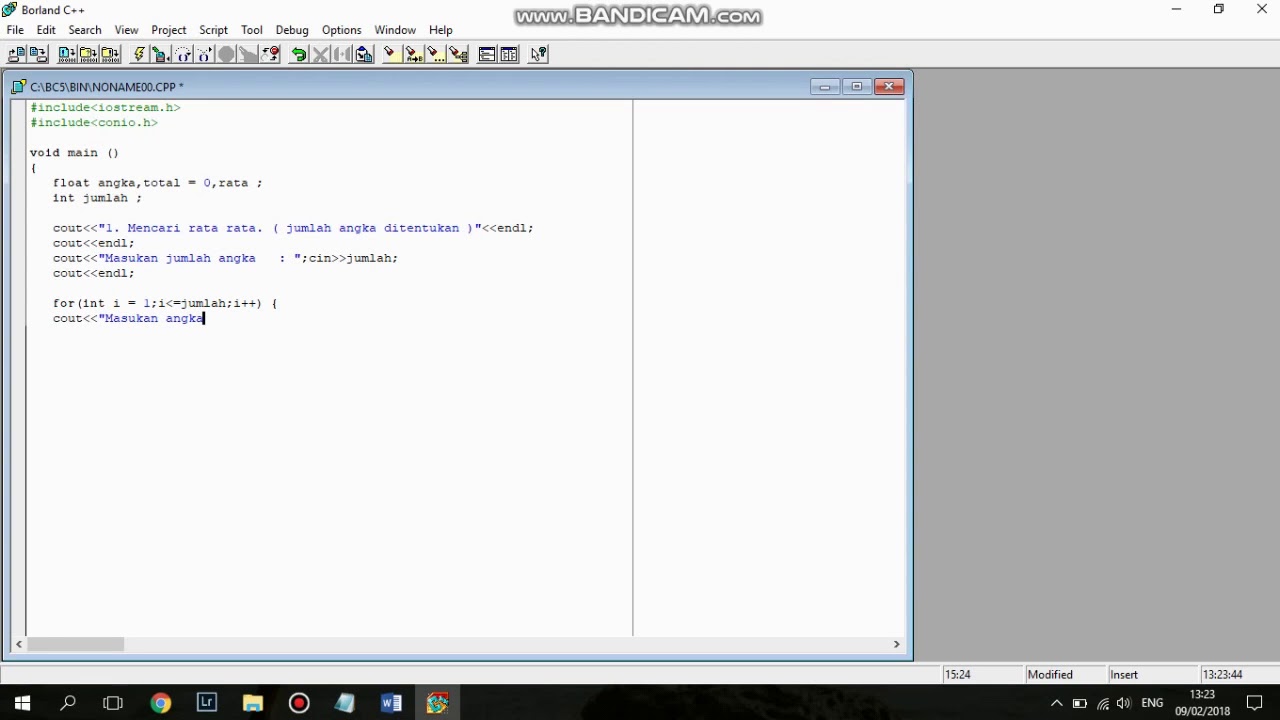1280x720 pixels.
Task: Click the 13:23:44 time in status bar
Action: coord(1223,674)
